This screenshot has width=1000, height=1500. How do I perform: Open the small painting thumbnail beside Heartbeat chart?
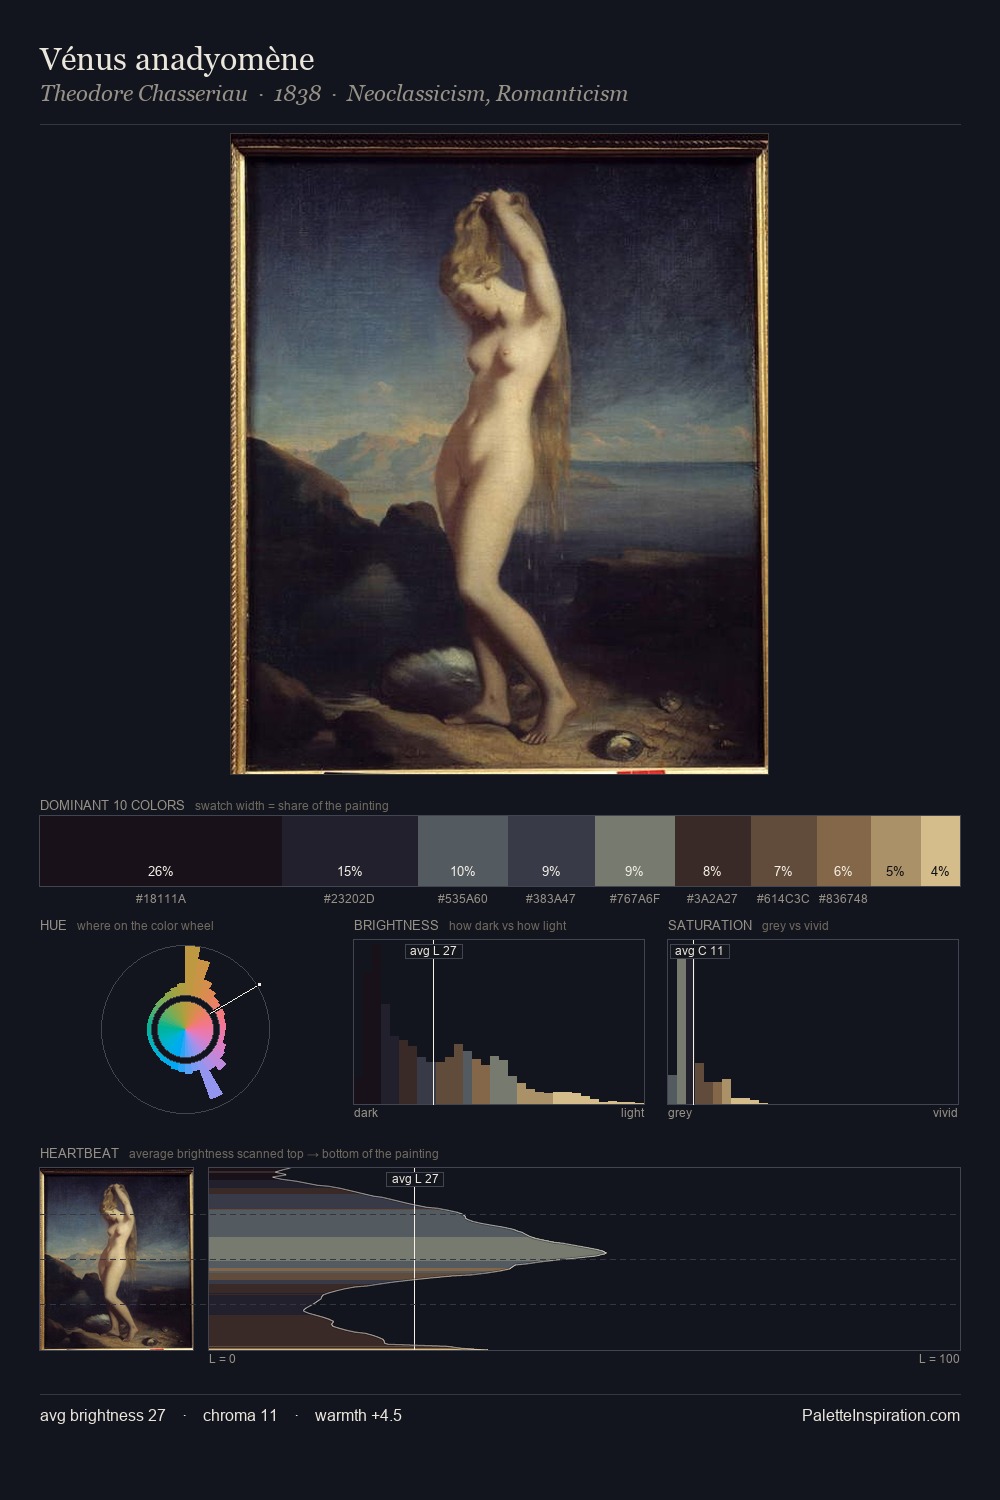pyautogui.click(x=116, y=1259)
